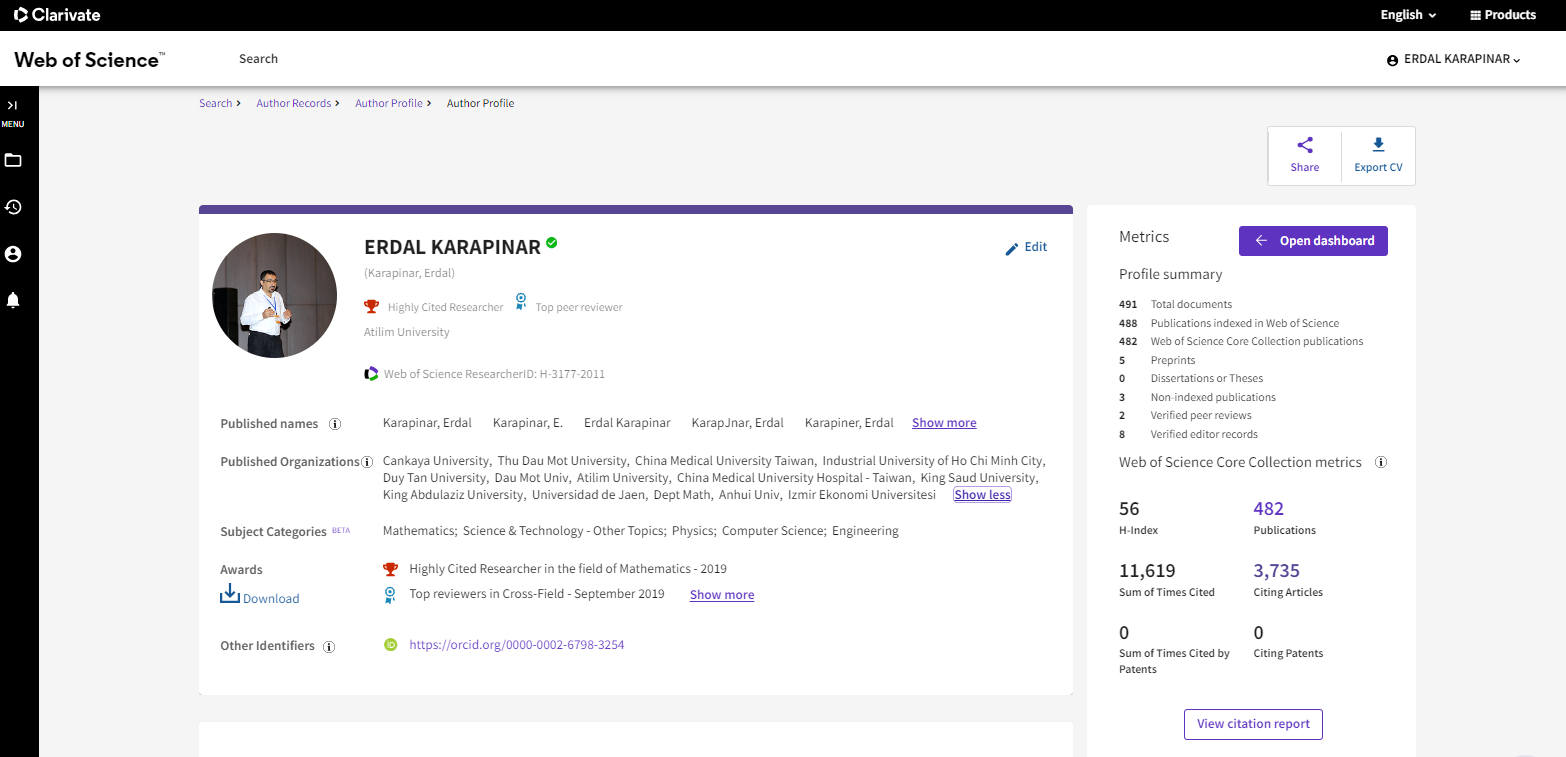Open the ORCID profile link
Viewport: 1566px width, 757px height.
point(516,645)
